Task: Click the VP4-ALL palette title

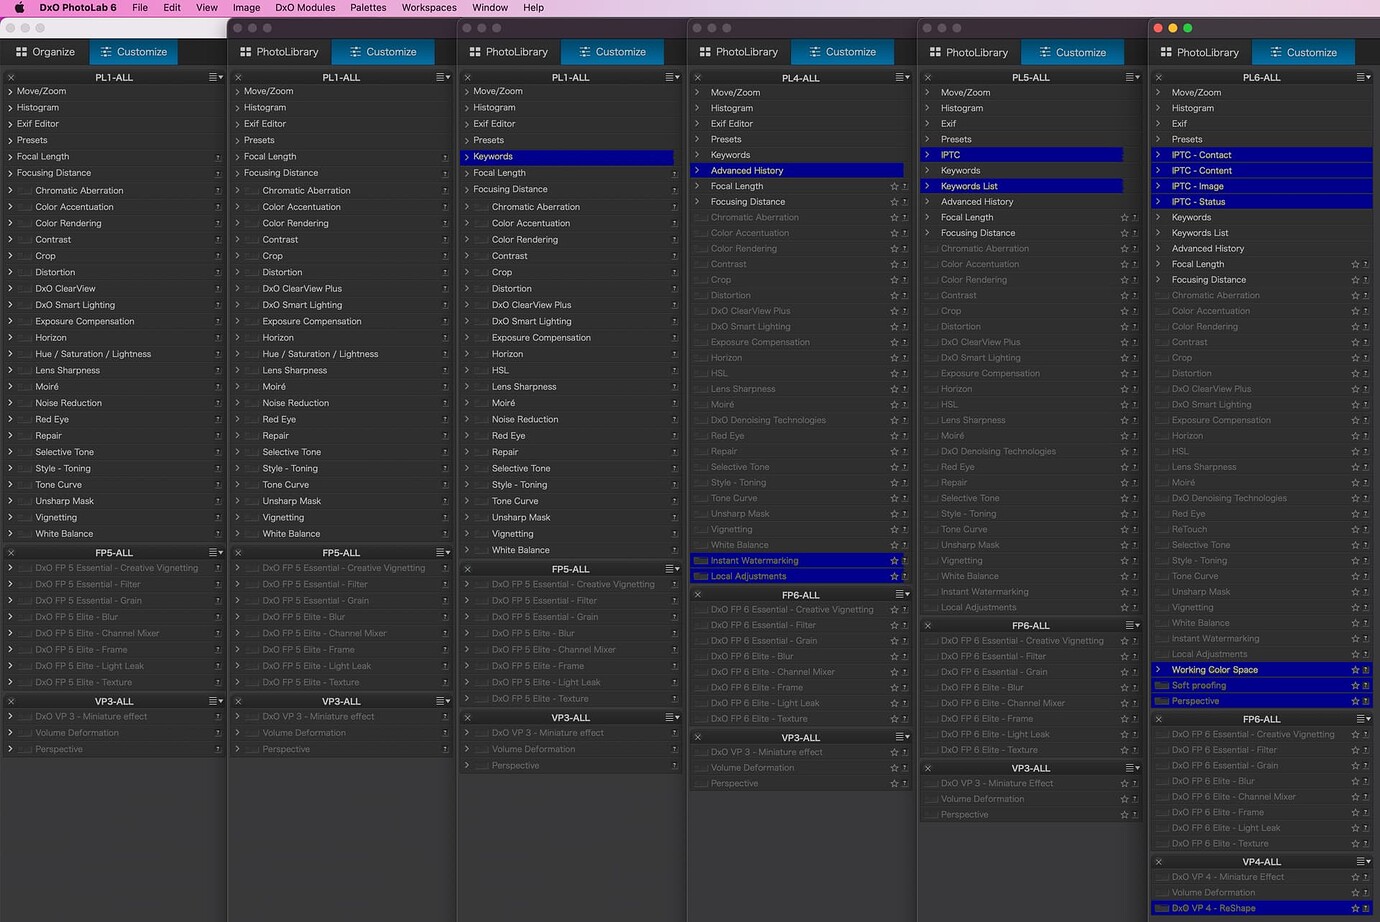Action: coord(1261,862)
